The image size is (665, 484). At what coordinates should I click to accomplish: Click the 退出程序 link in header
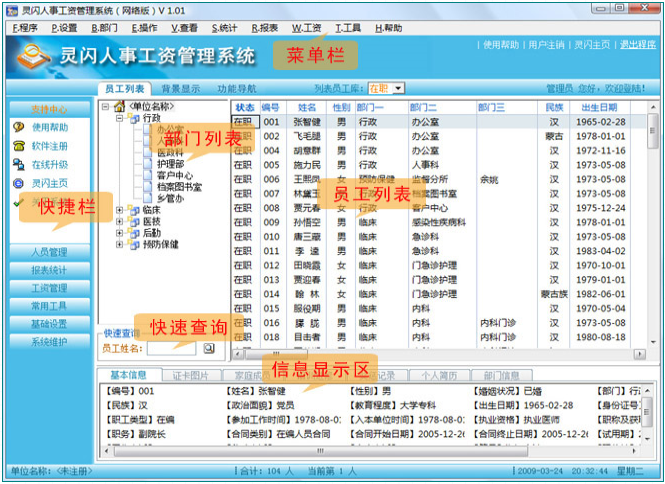pyautogui.click(x=638, y=45)
